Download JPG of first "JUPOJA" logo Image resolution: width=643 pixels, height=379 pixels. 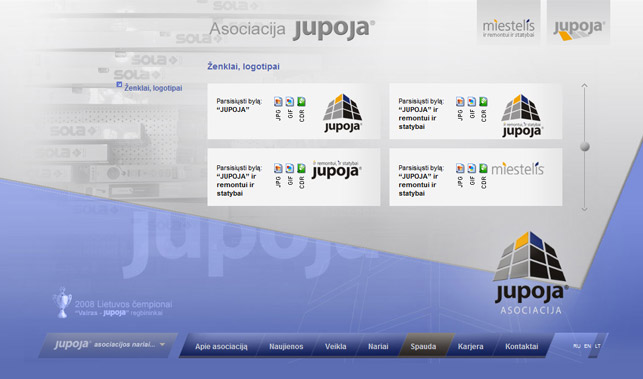click(x=278, y=102)
